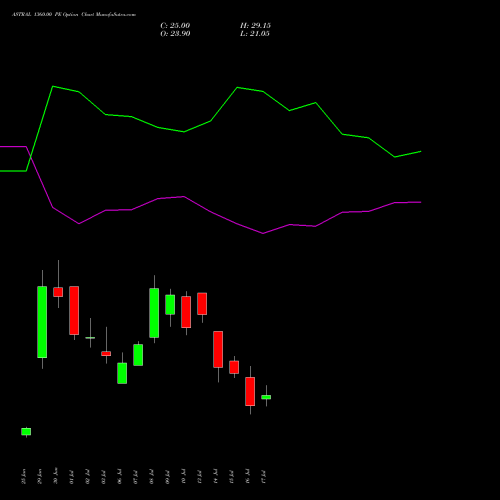
Task: Click the end of the purple indicator line
Action: [x=421, y=202]
